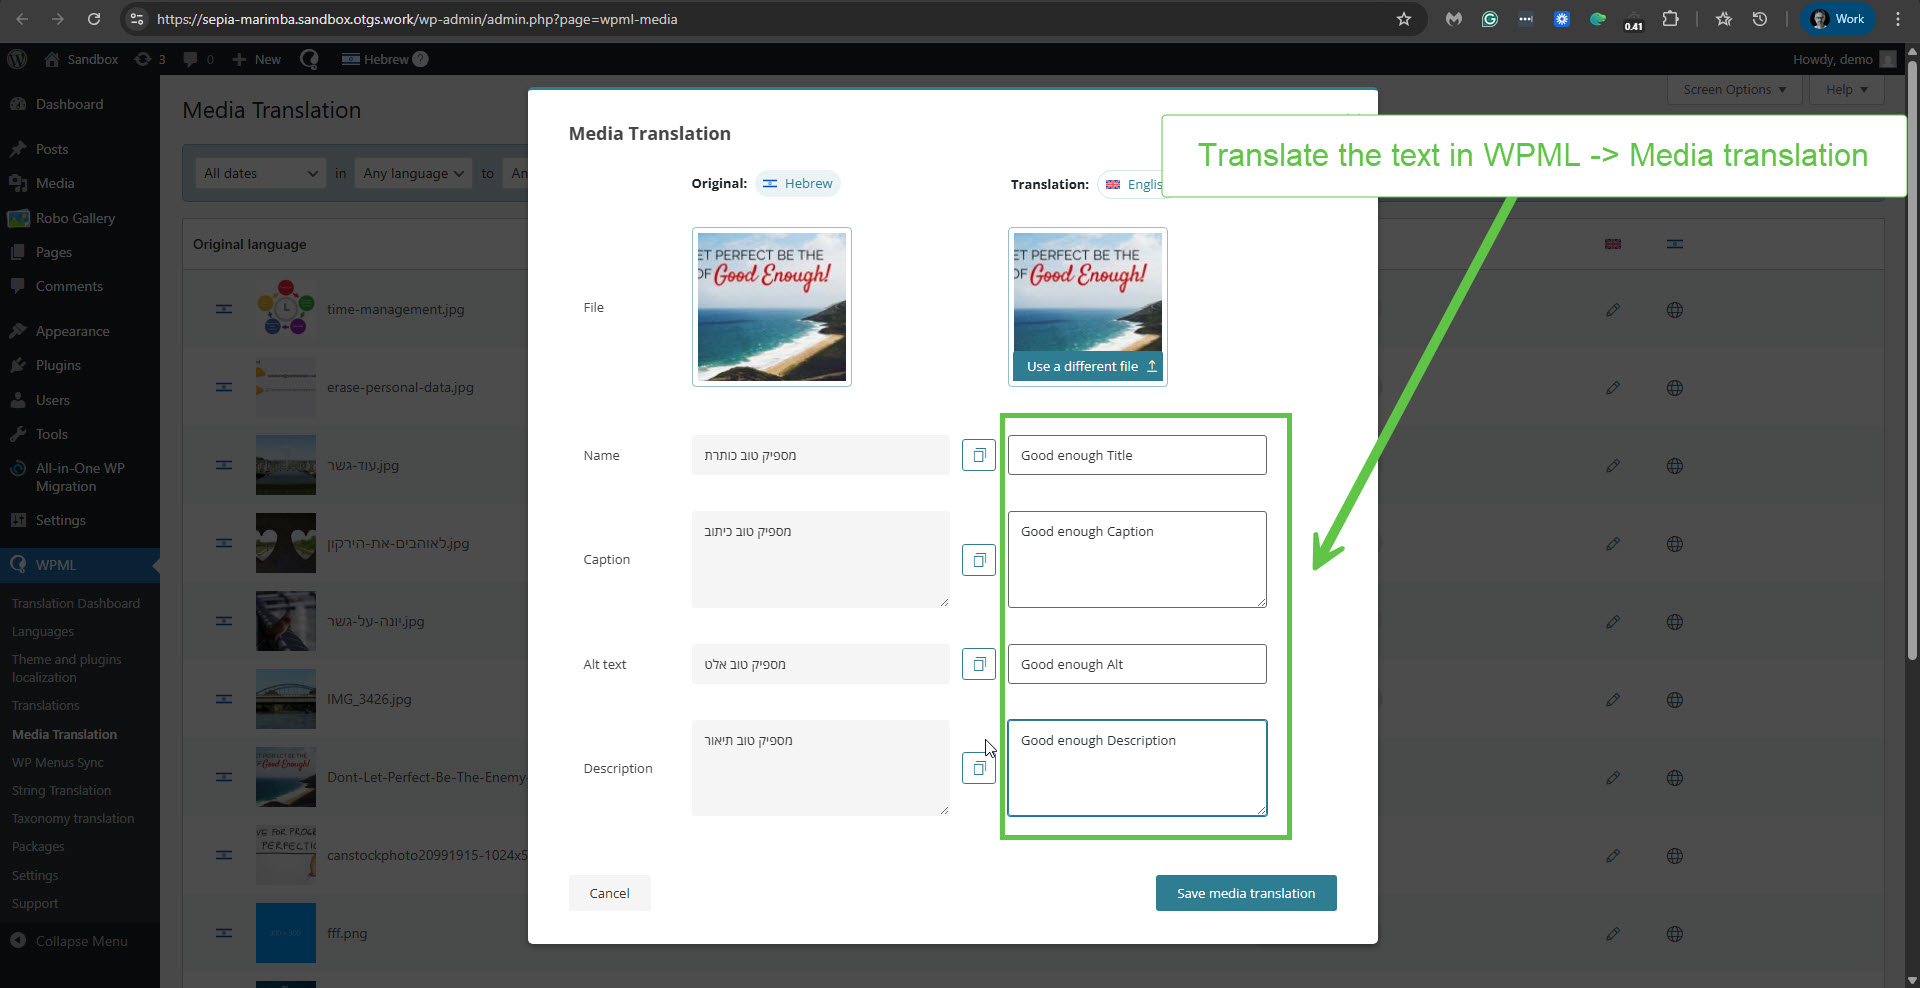Edit translation pencil for erase-personal-data.jpg

pos(1613,388)
